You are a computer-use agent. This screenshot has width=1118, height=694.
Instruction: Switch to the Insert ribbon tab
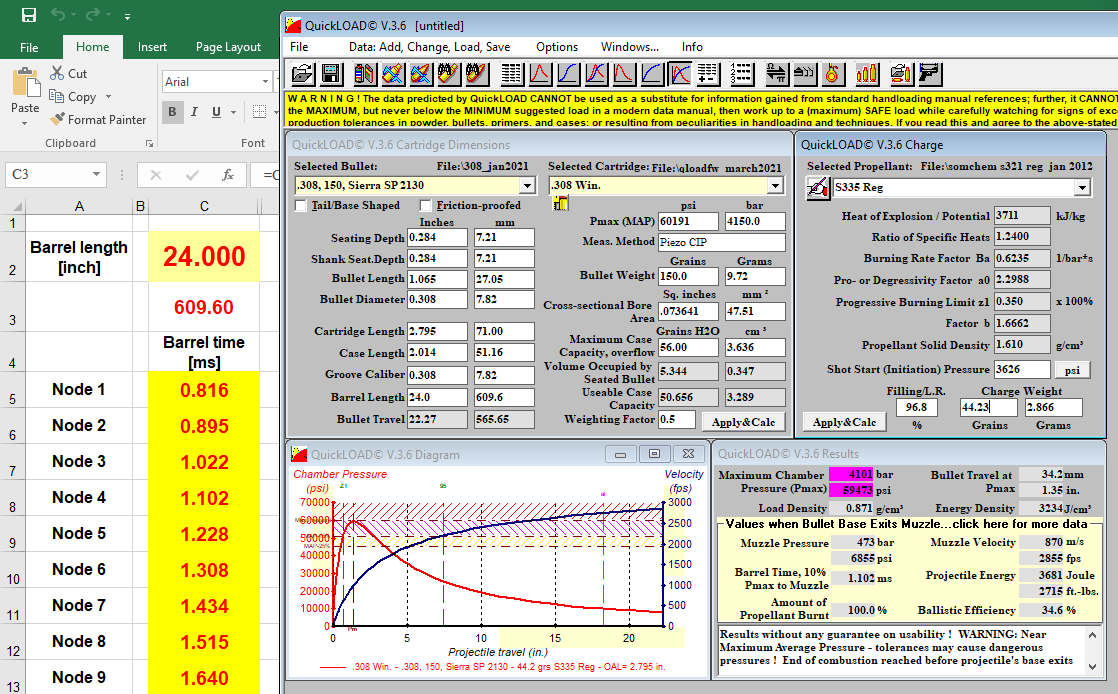pos(152,47)
